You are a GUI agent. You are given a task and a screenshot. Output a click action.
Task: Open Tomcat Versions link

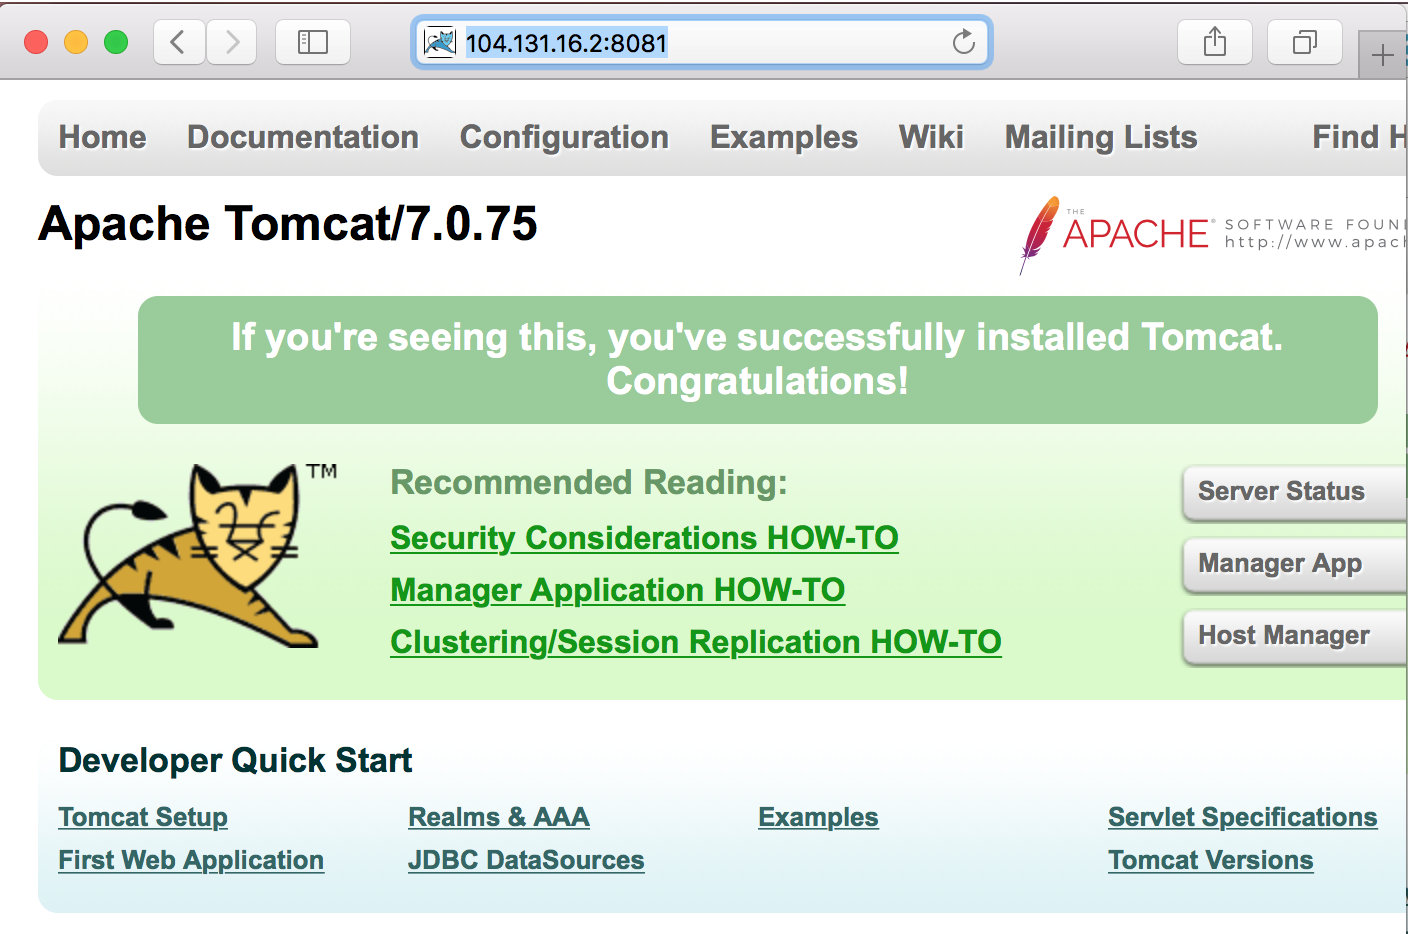tap(1210, 860)
